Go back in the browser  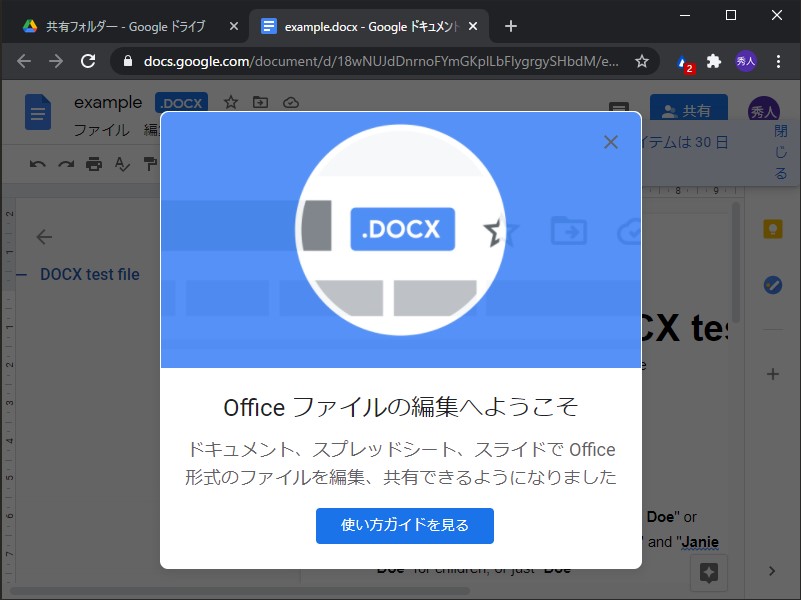click(x=24, y=61)
